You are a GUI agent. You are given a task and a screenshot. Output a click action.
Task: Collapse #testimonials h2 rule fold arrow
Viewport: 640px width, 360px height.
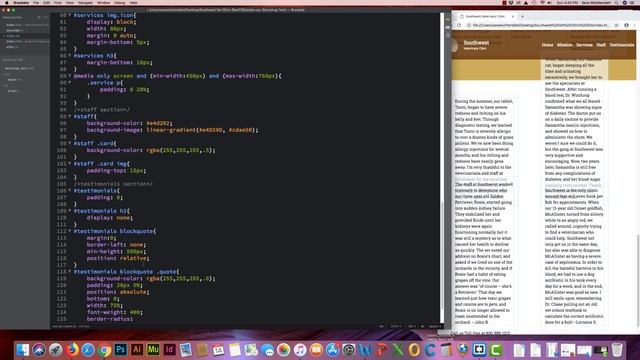pos(70,211)
